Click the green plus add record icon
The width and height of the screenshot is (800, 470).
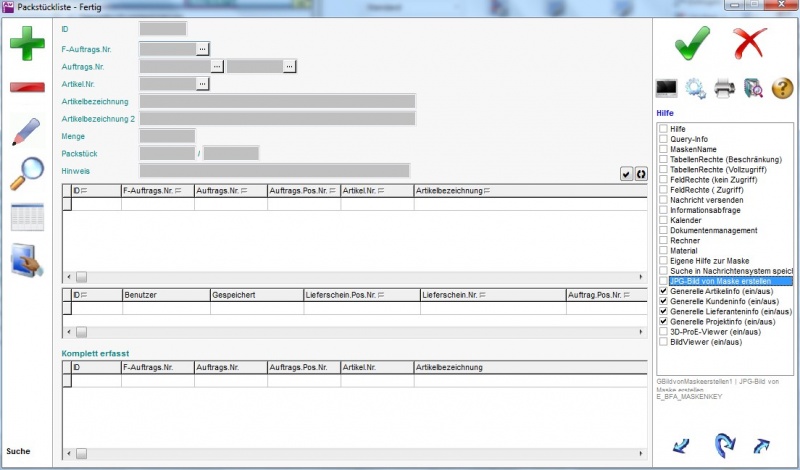(27, 46)
